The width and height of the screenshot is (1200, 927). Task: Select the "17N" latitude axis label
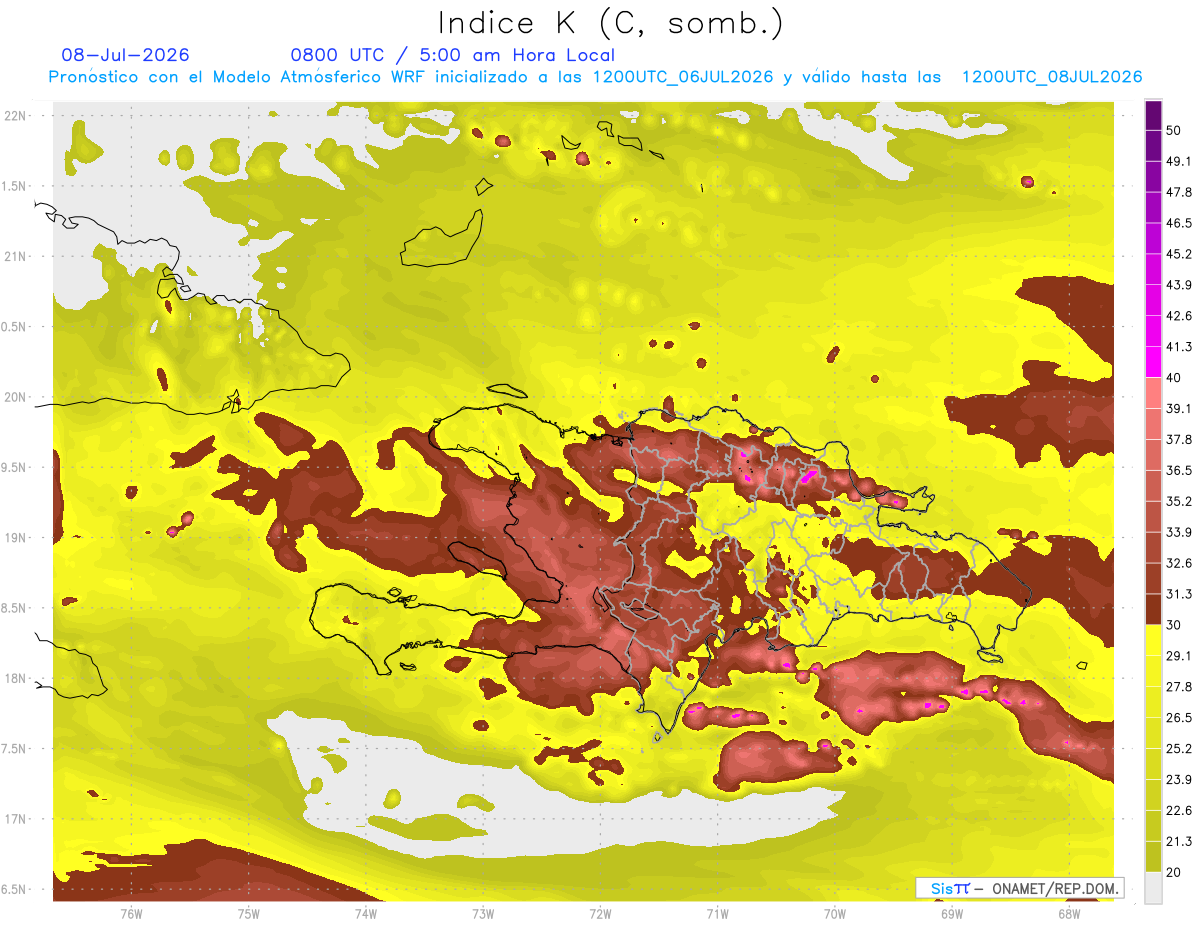[17, 819]
